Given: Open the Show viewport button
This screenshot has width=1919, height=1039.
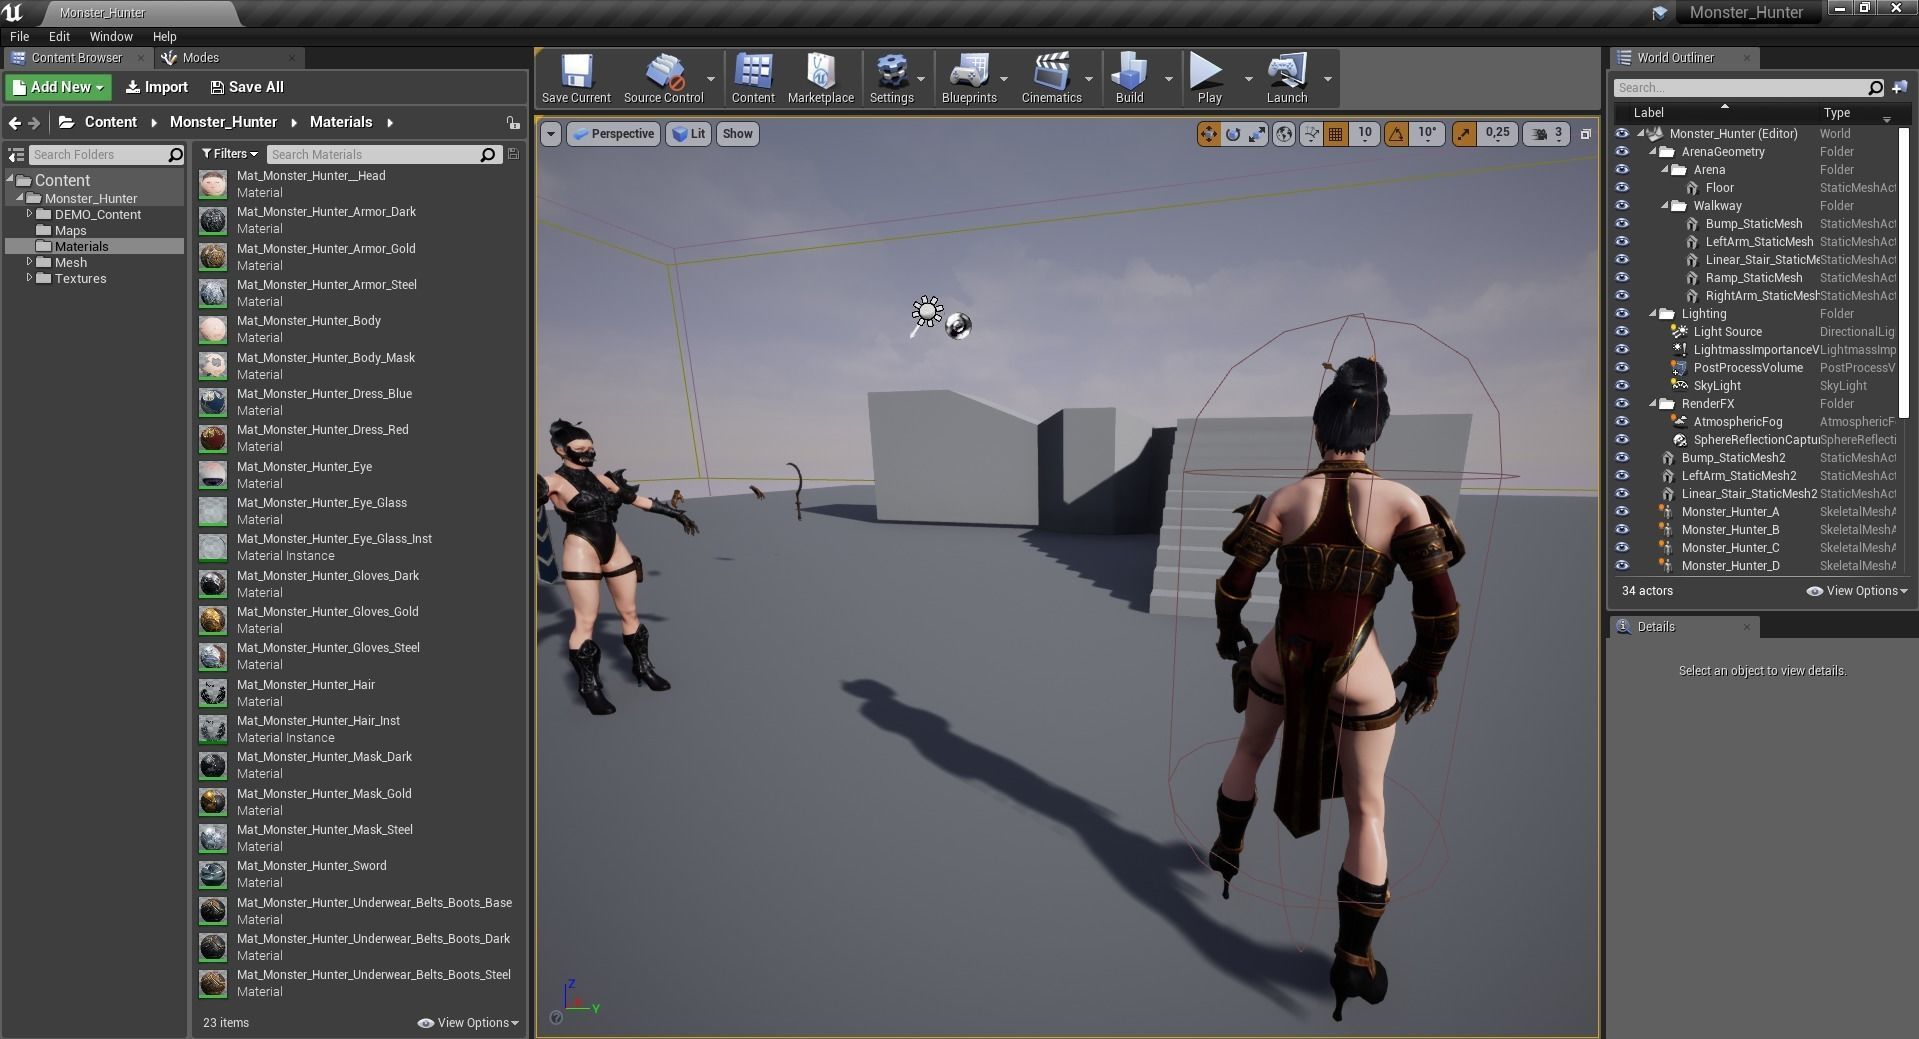Looking at the screenshot, I should pos(737,134).
